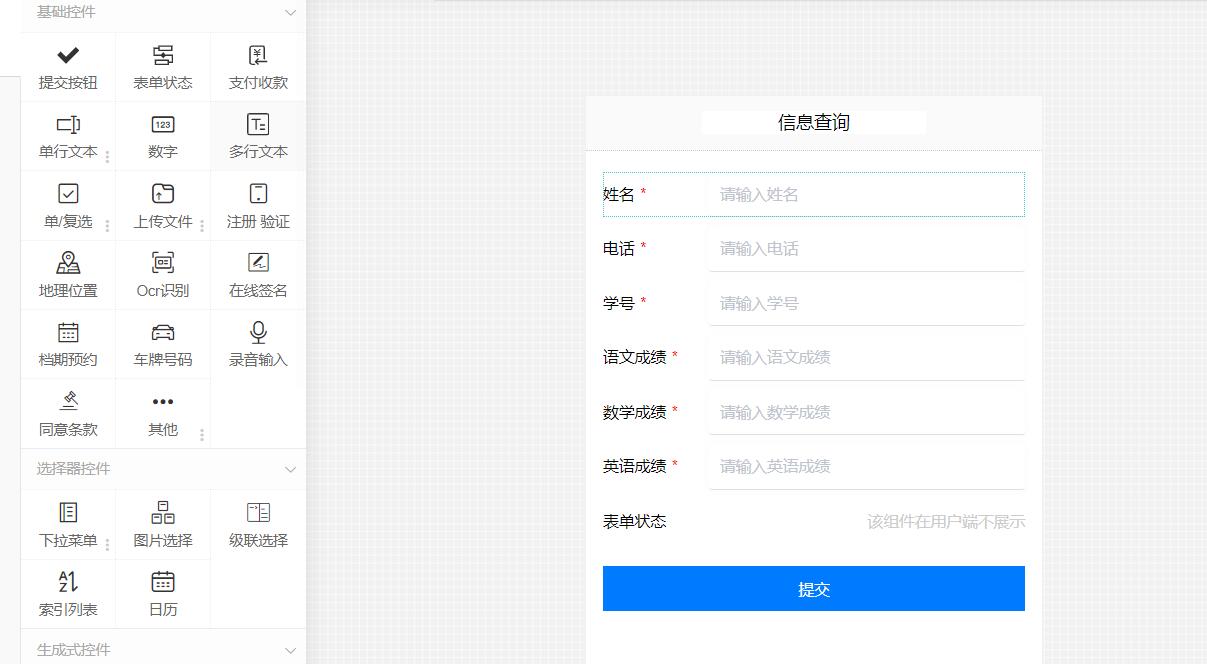Open more options dots beside 上传文件

coord(202,226)
